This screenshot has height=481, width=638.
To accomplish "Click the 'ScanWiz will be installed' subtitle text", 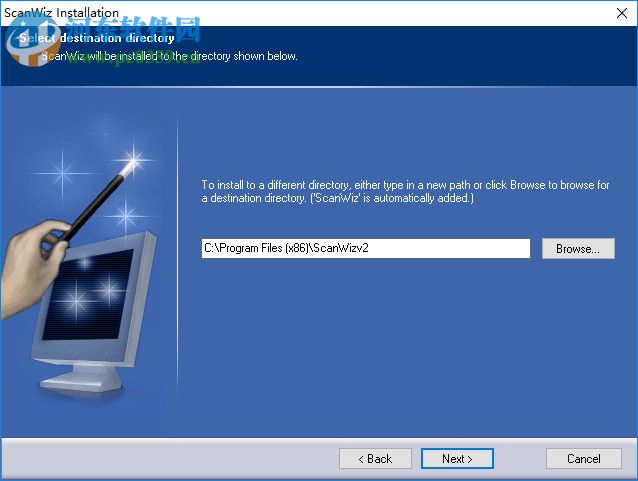I will pyautogui.click(x=169, y=56).
